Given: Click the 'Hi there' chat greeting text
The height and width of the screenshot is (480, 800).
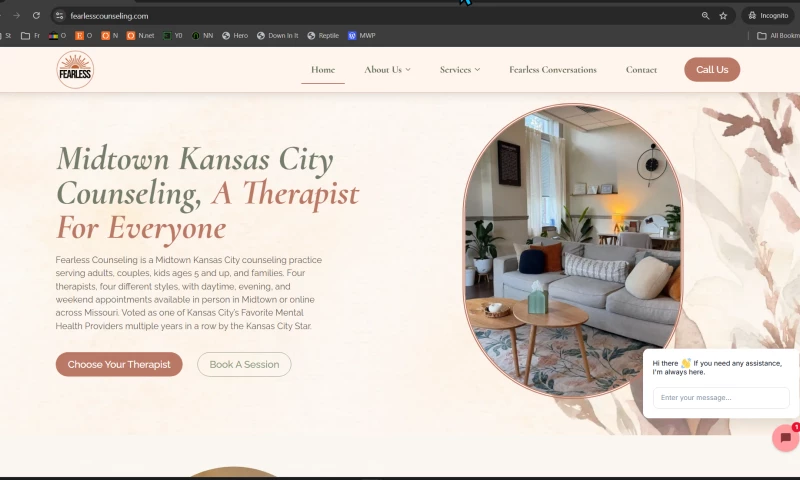Looking at the screenshot, I should tap(717, 368).
